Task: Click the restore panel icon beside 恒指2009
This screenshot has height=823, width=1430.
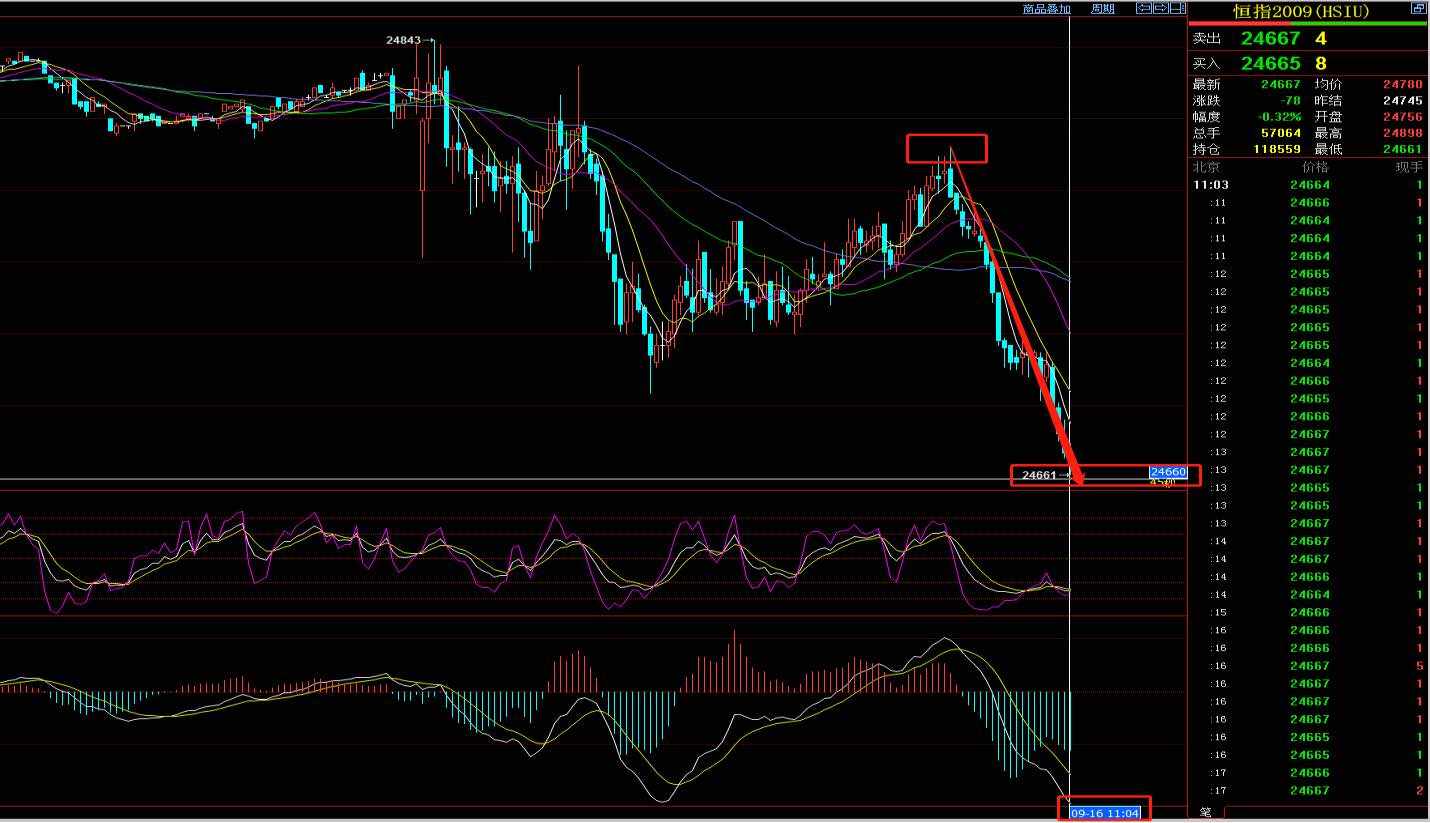Action: (1418, 8)
